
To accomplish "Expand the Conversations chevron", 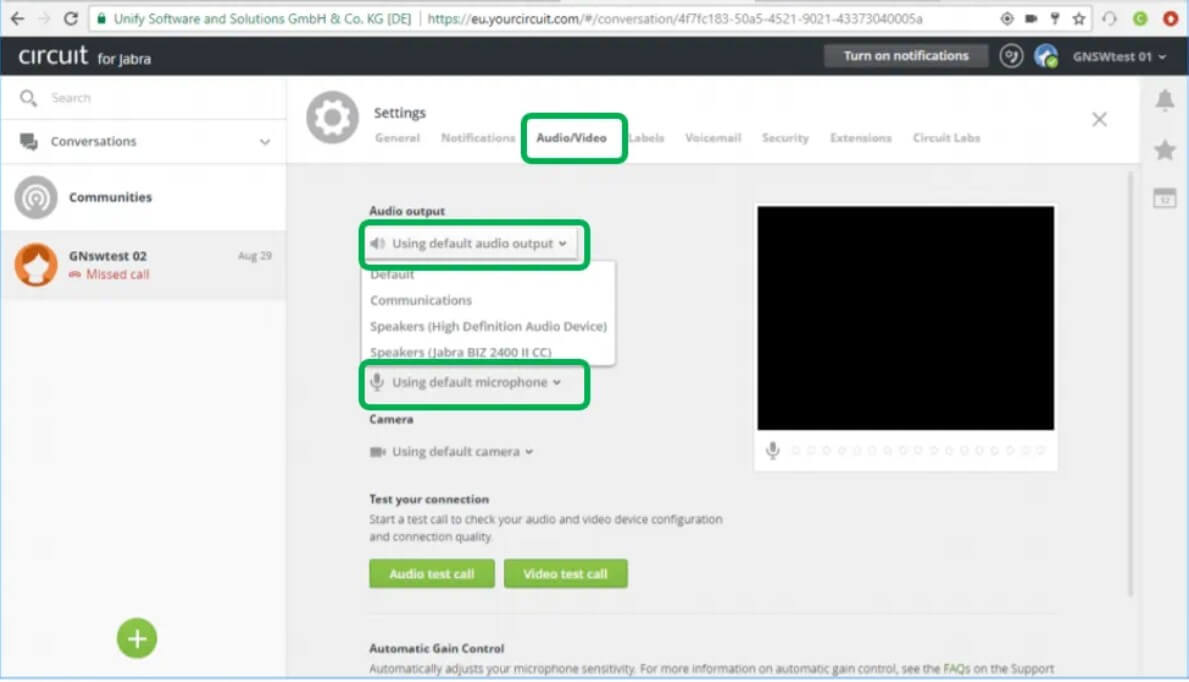I will (265, 142).
